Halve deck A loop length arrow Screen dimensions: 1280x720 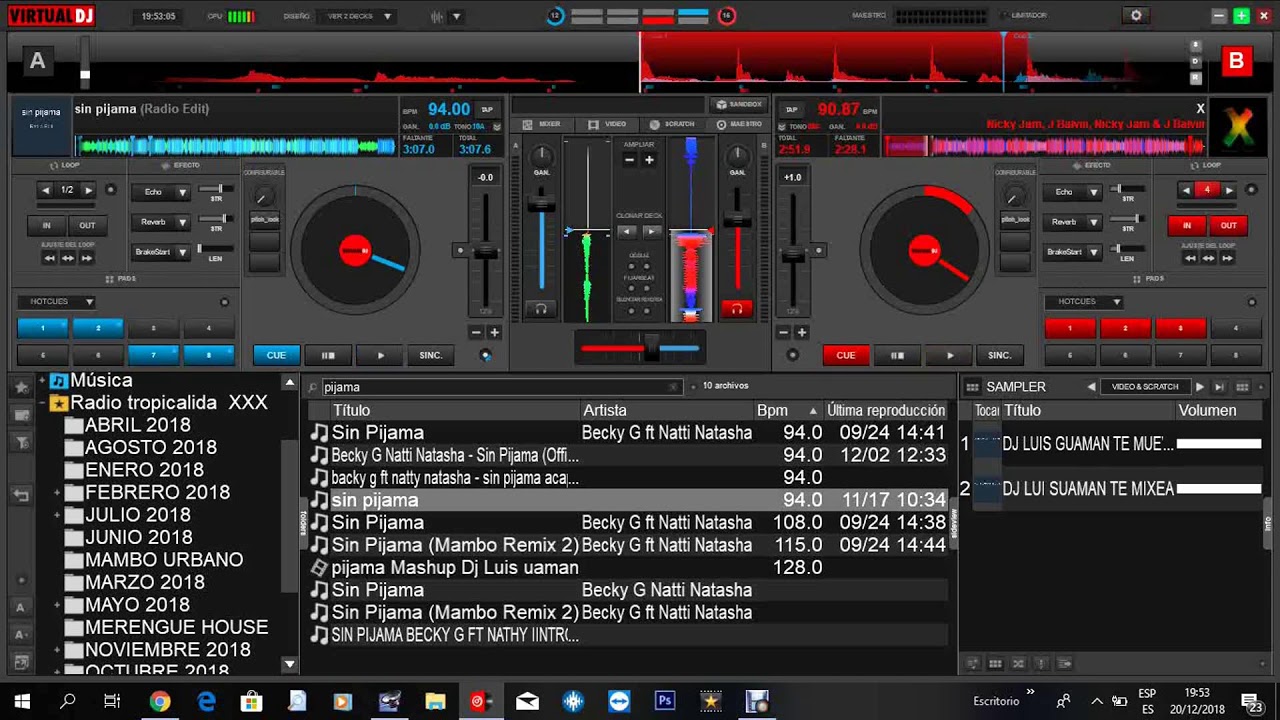click(x=46, y=190)
